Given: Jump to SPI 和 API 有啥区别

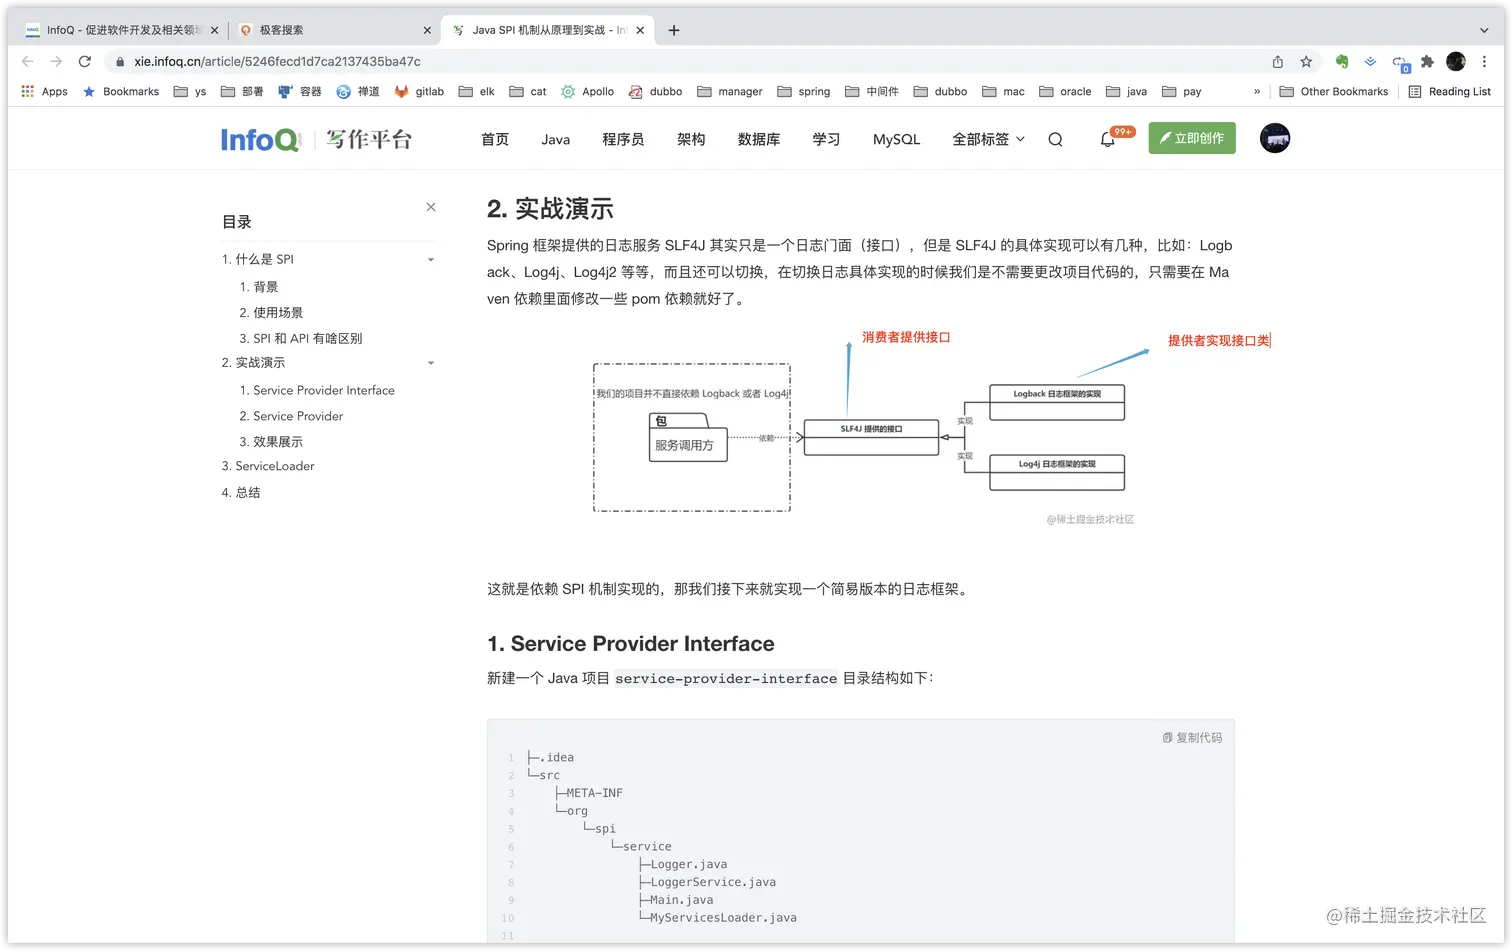Looking at the screenshot, I should tap(301, 339).
